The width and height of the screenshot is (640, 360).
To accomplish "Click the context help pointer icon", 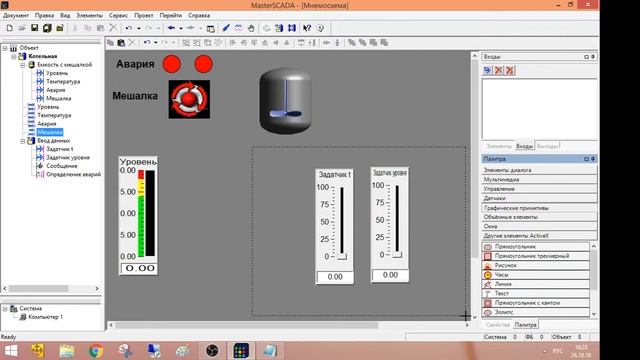I will click(x=307, y=28).
